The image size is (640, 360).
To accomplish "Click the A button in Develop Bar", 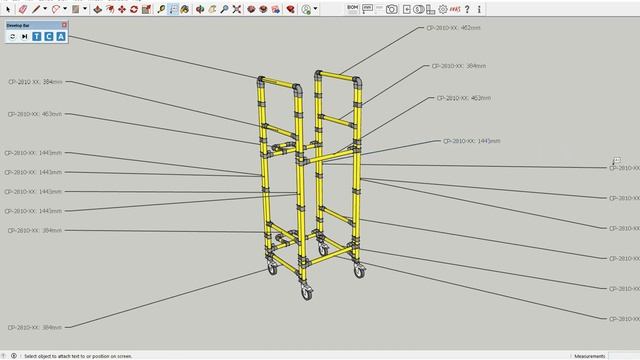I will pyautogui.click(x=61, y=37).
